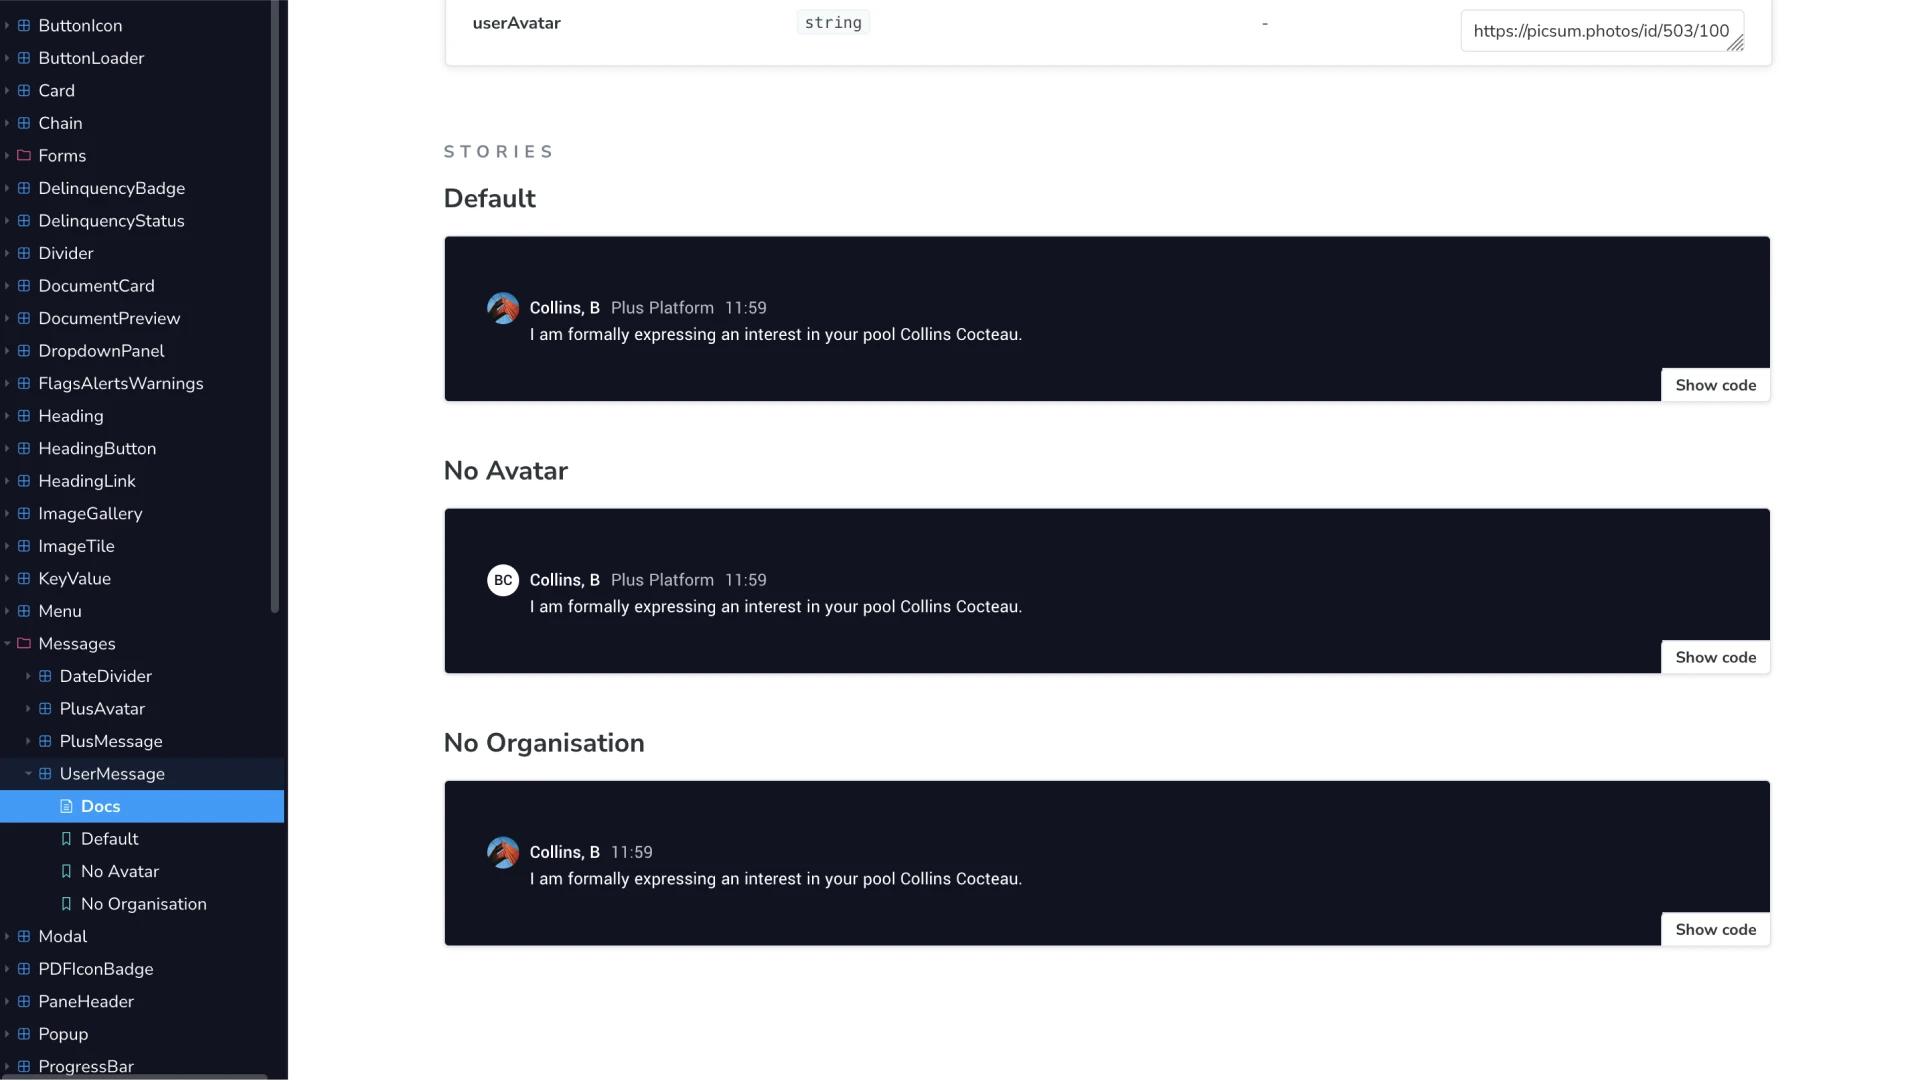Screen dimensions: 1920x1081
Task: Click the Menu component grid icon
Action: (24, 611)
